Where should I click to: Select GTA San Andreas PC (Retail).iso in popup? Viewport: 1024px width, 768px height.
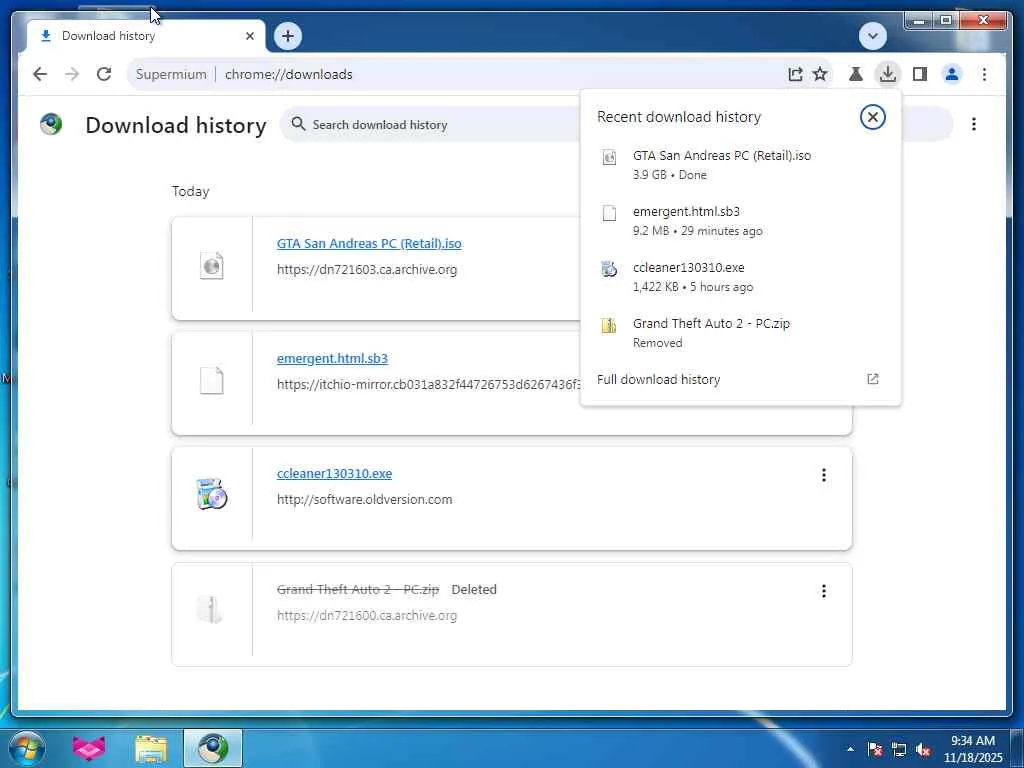[x=741, y=165]
